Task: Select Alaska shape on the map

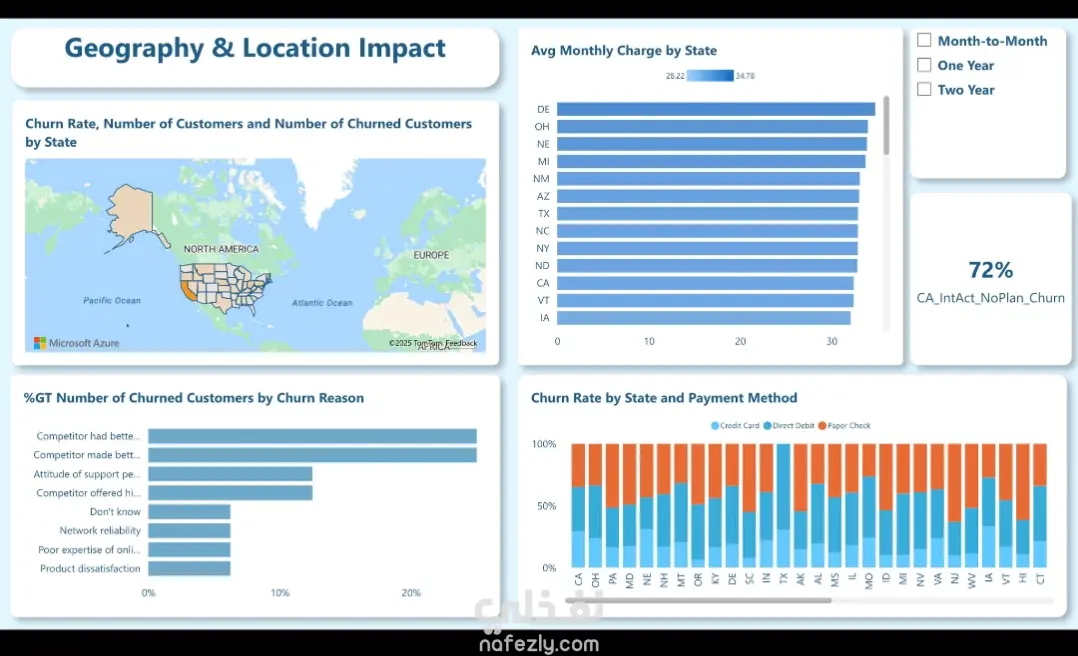Action: click(132, 213)
